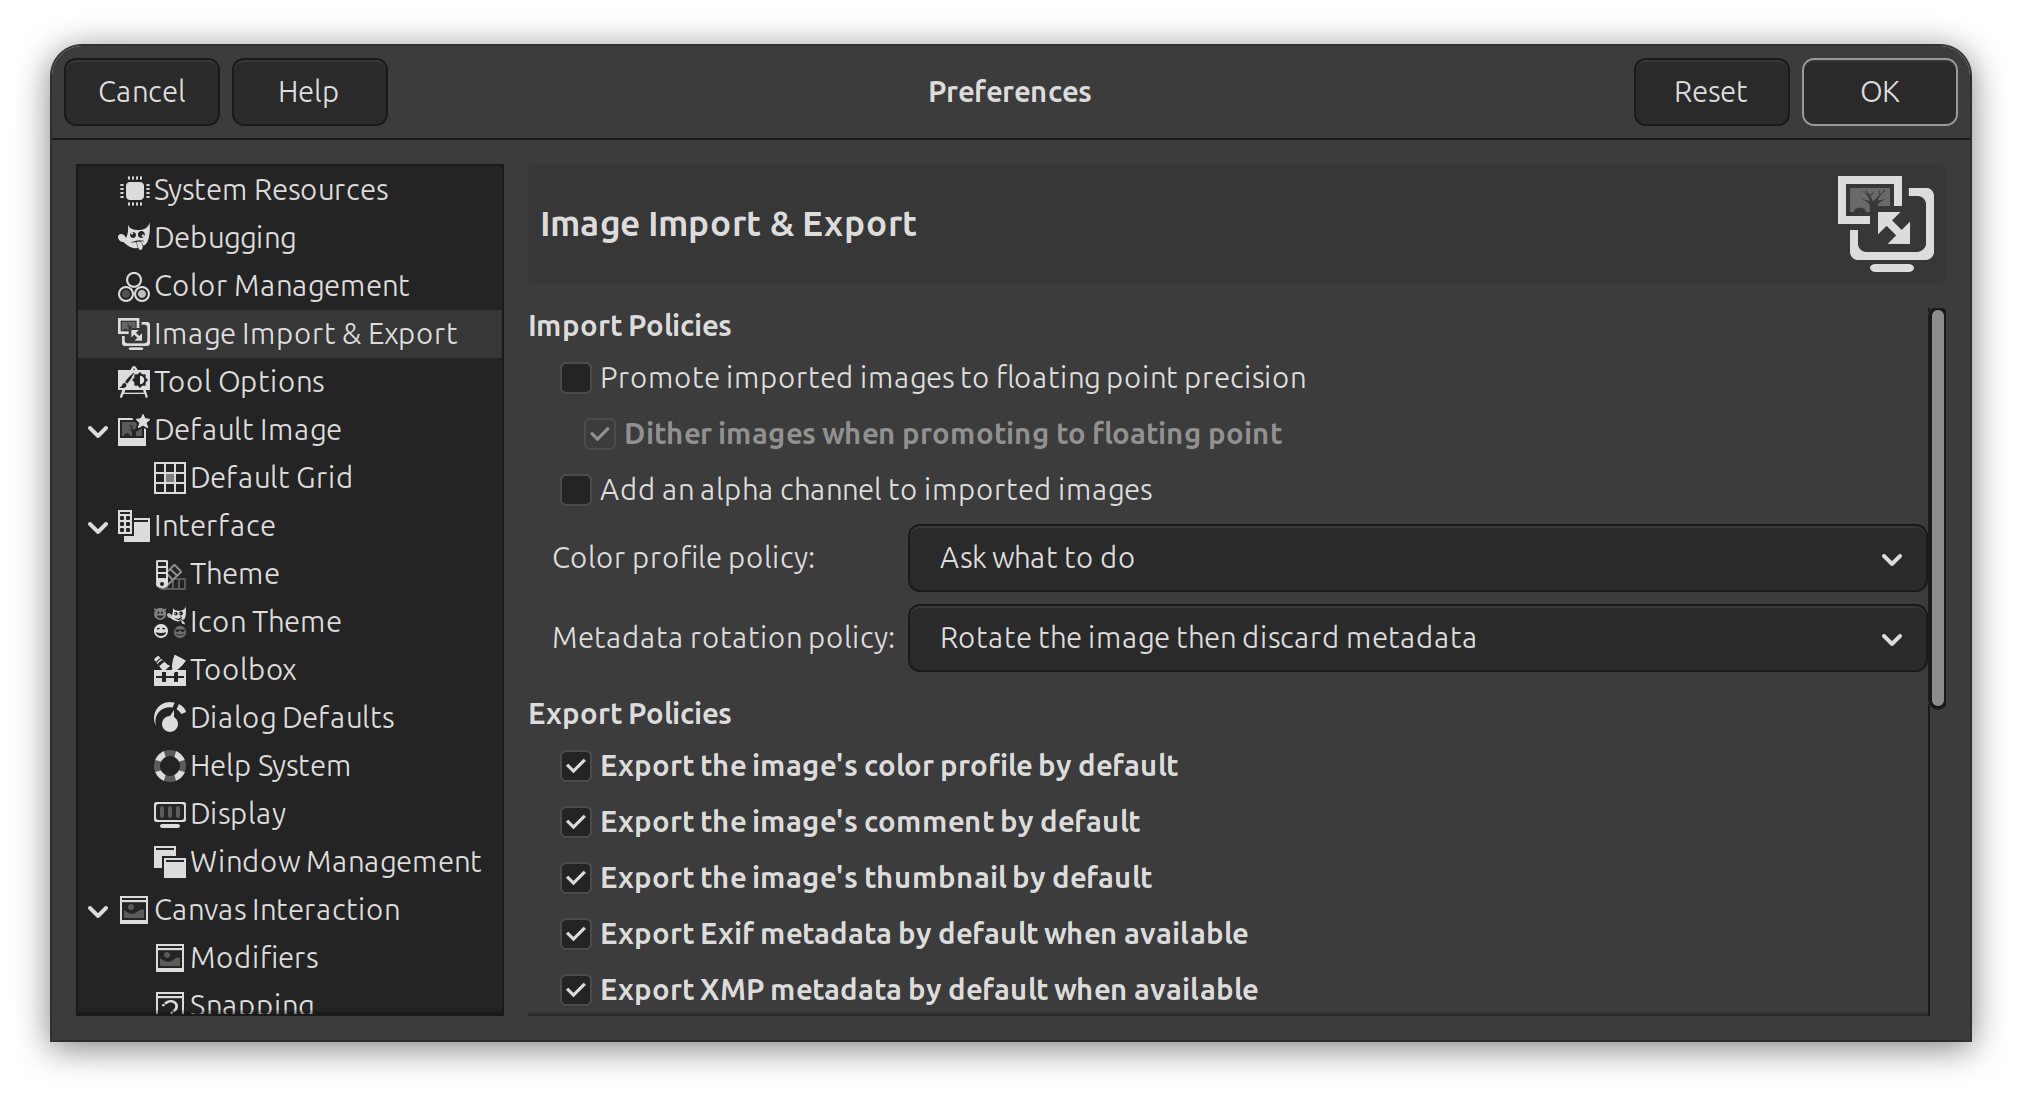Click the Dialog Defaults icon
This screenshot has width=2022, height=1098.
169,718
